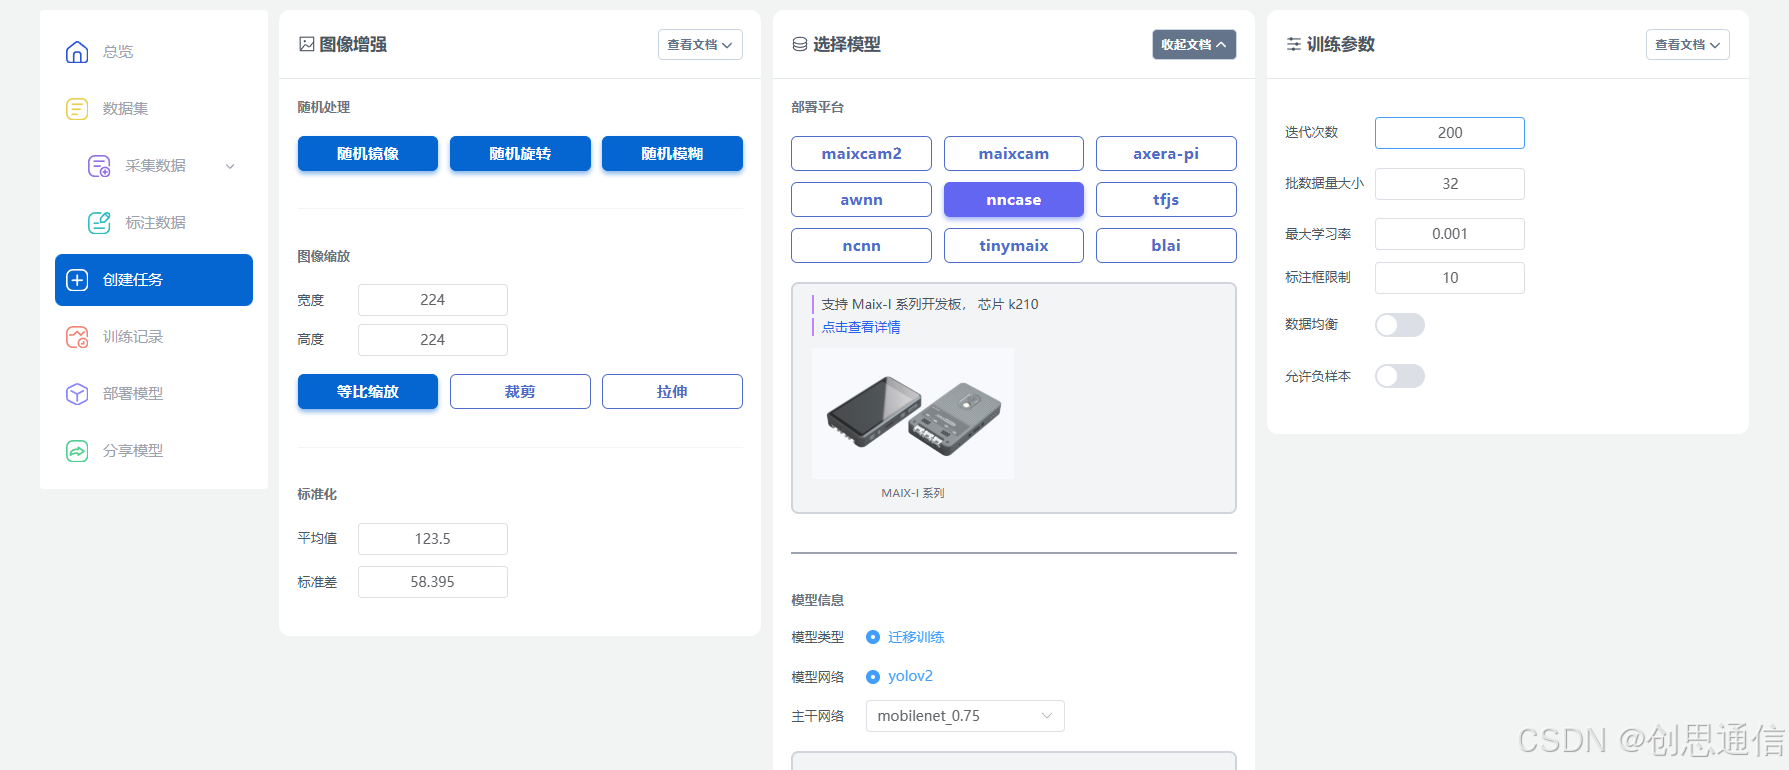Open 数据集 in the sidebar
This screenshot has width=1789, height=770.
pyautogui.click(x=154, y=109)
